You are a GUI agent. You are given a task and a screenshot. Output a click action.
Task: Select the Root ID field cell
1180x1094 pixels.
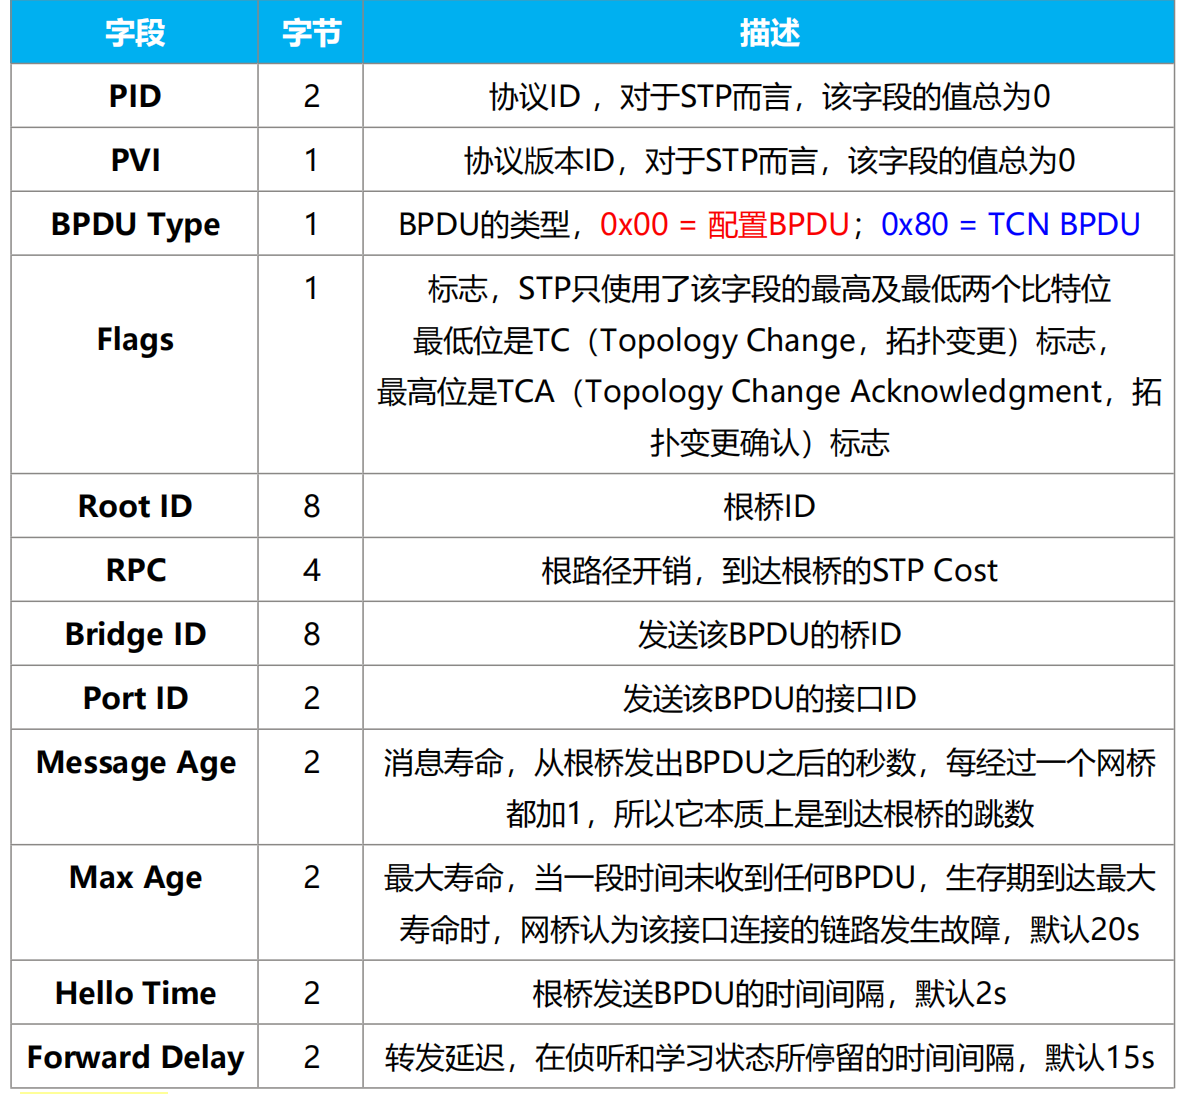point(135,506)
